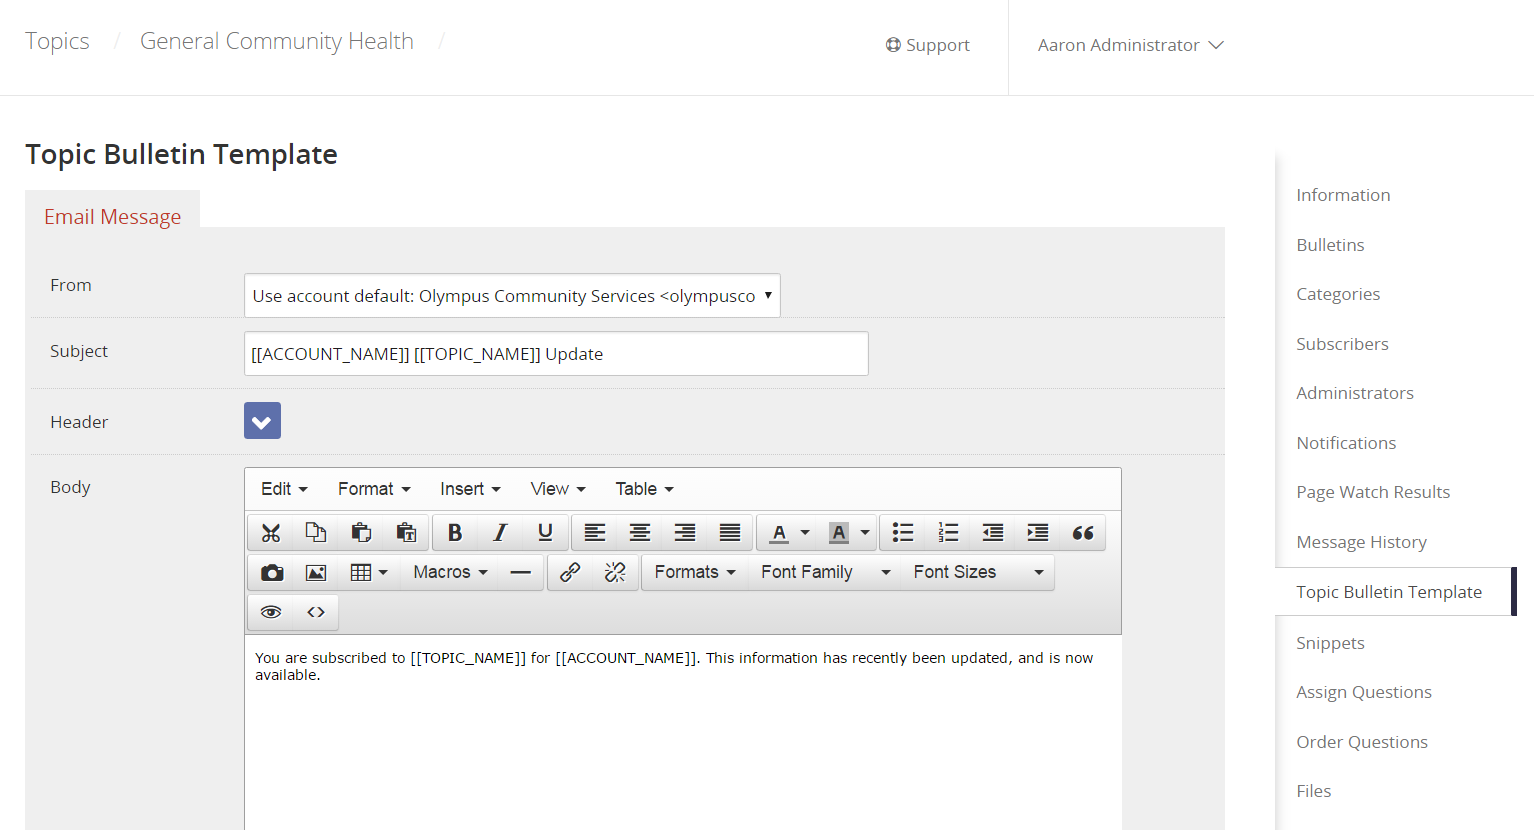
Task: Click the Support link in the header
Action: click(x=927, y=44)
